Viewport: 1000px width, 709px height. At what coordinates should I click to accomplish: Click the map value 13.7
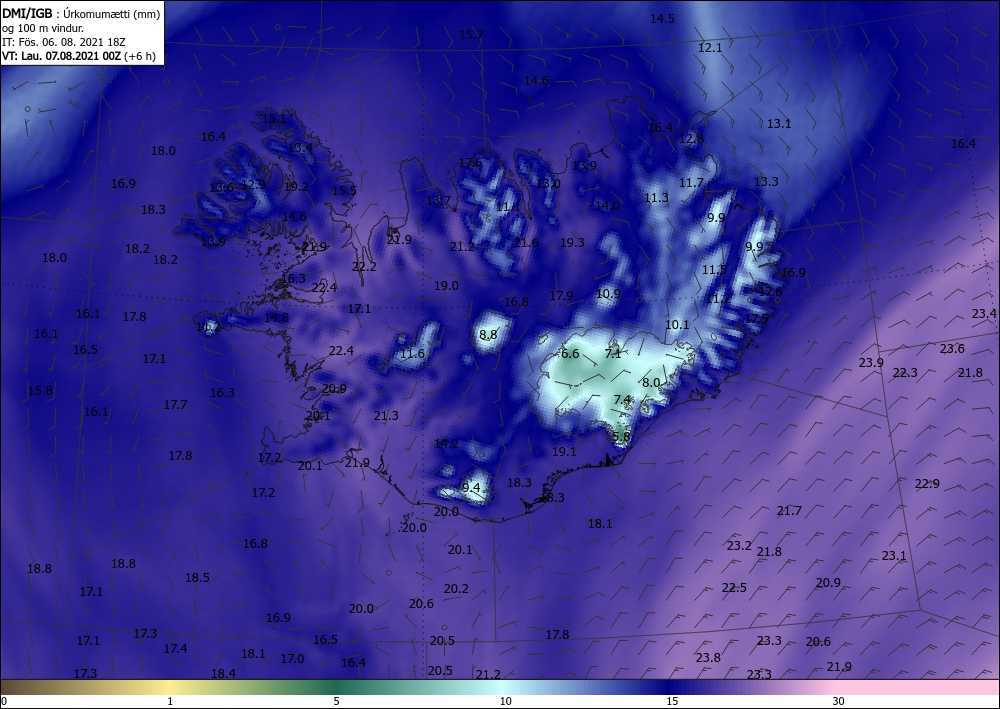pos(438,201)
